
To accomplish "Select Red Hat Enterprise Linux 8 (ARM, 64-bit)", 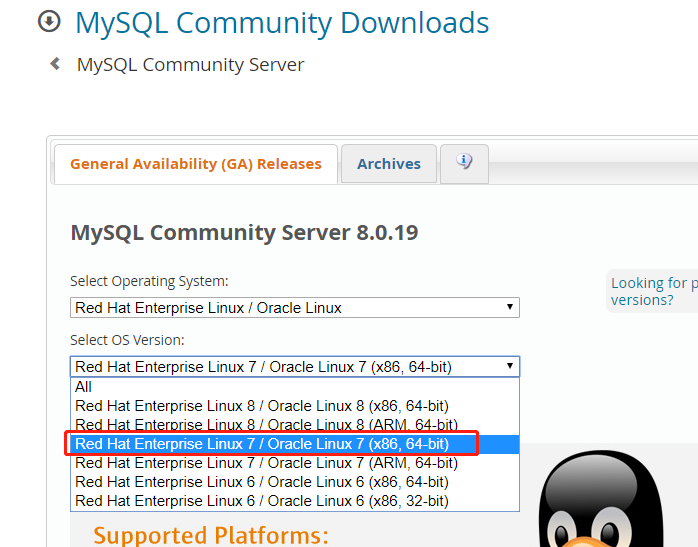I will click(x=295, y=425).
